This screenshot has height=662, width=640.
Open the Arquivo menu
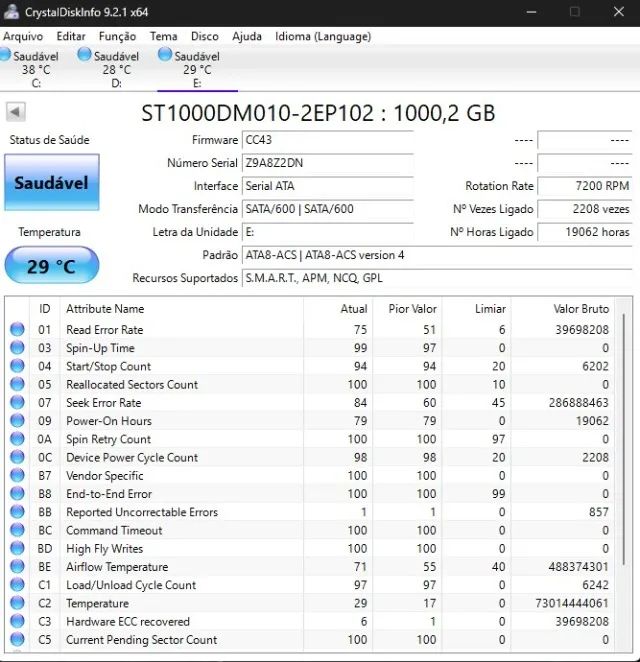[23, 36]
